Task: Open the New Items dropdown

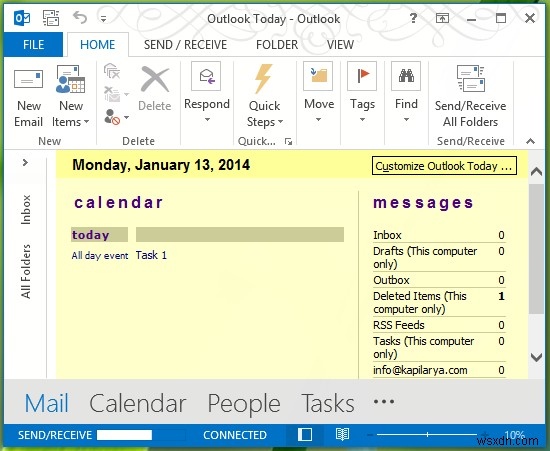Action: point(71,96)
